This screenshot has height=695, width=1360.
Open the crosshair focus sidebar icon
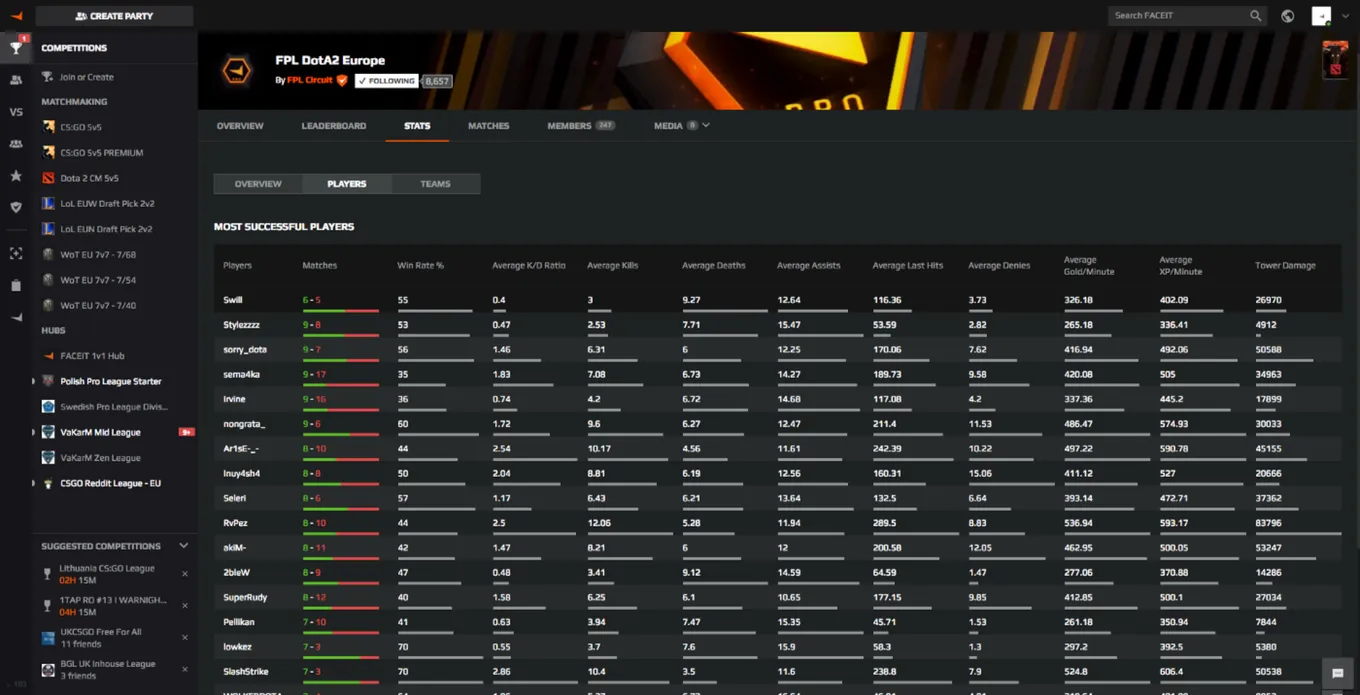coord(16,254)
